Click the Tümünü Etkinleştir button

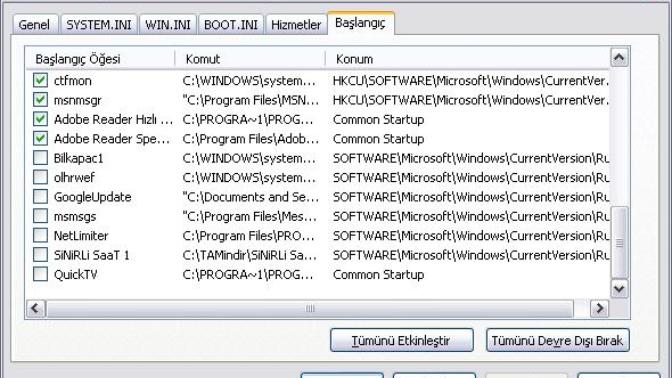402,340
